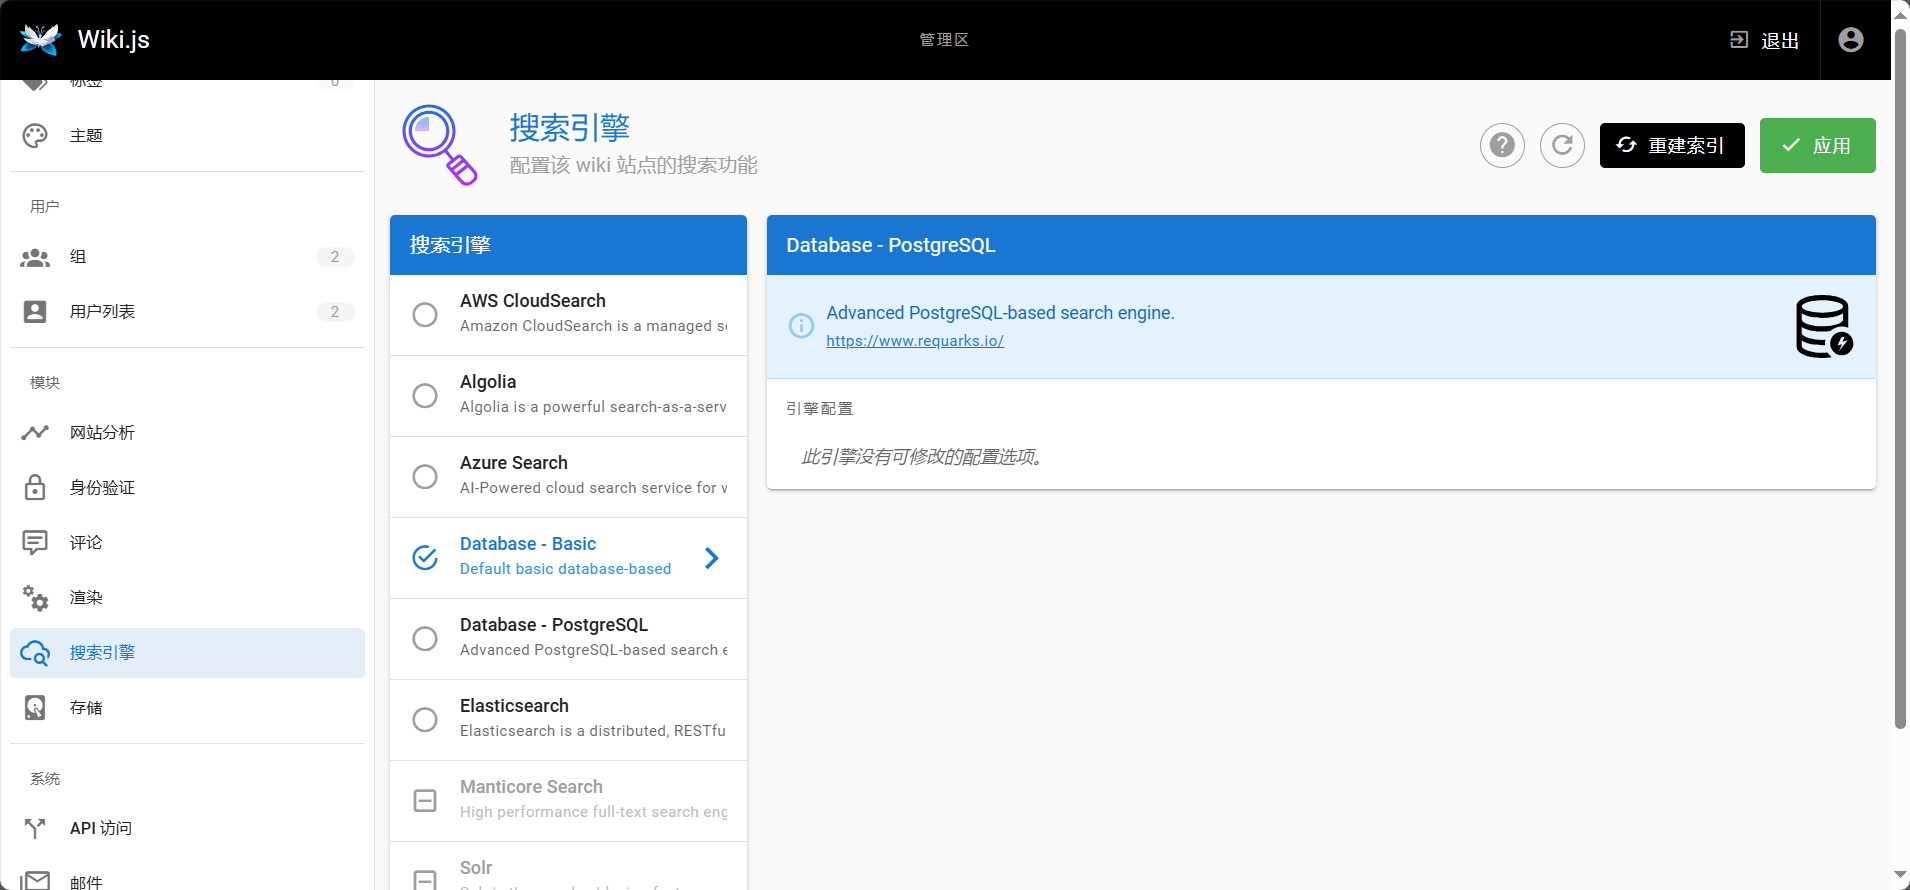Viewport: 1910px width, 890px height.
Task: Click the page vertical scrollbar
Action: 1900,380
